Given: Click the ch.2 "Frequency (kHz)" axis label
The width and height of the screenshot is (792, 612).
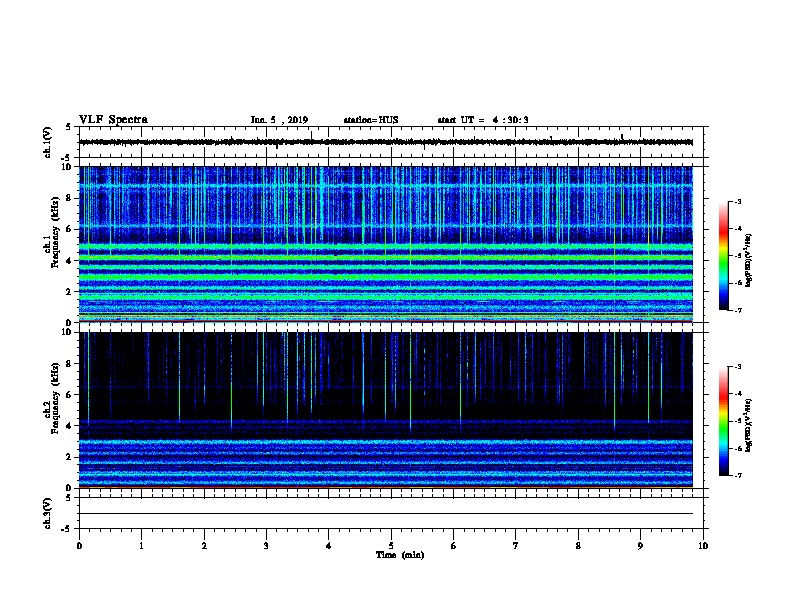Looking at the screenshot, I should pos(56,398).
